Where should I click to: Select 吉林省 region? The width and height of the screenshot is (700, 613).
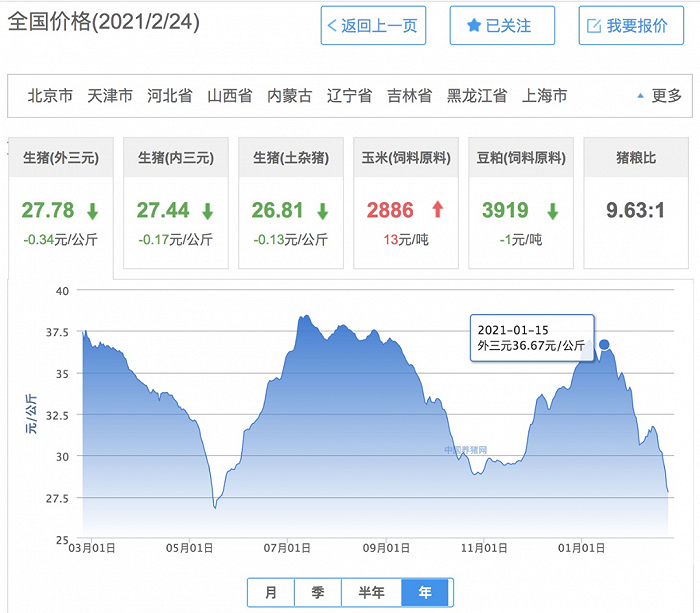(x=409, y=96)
